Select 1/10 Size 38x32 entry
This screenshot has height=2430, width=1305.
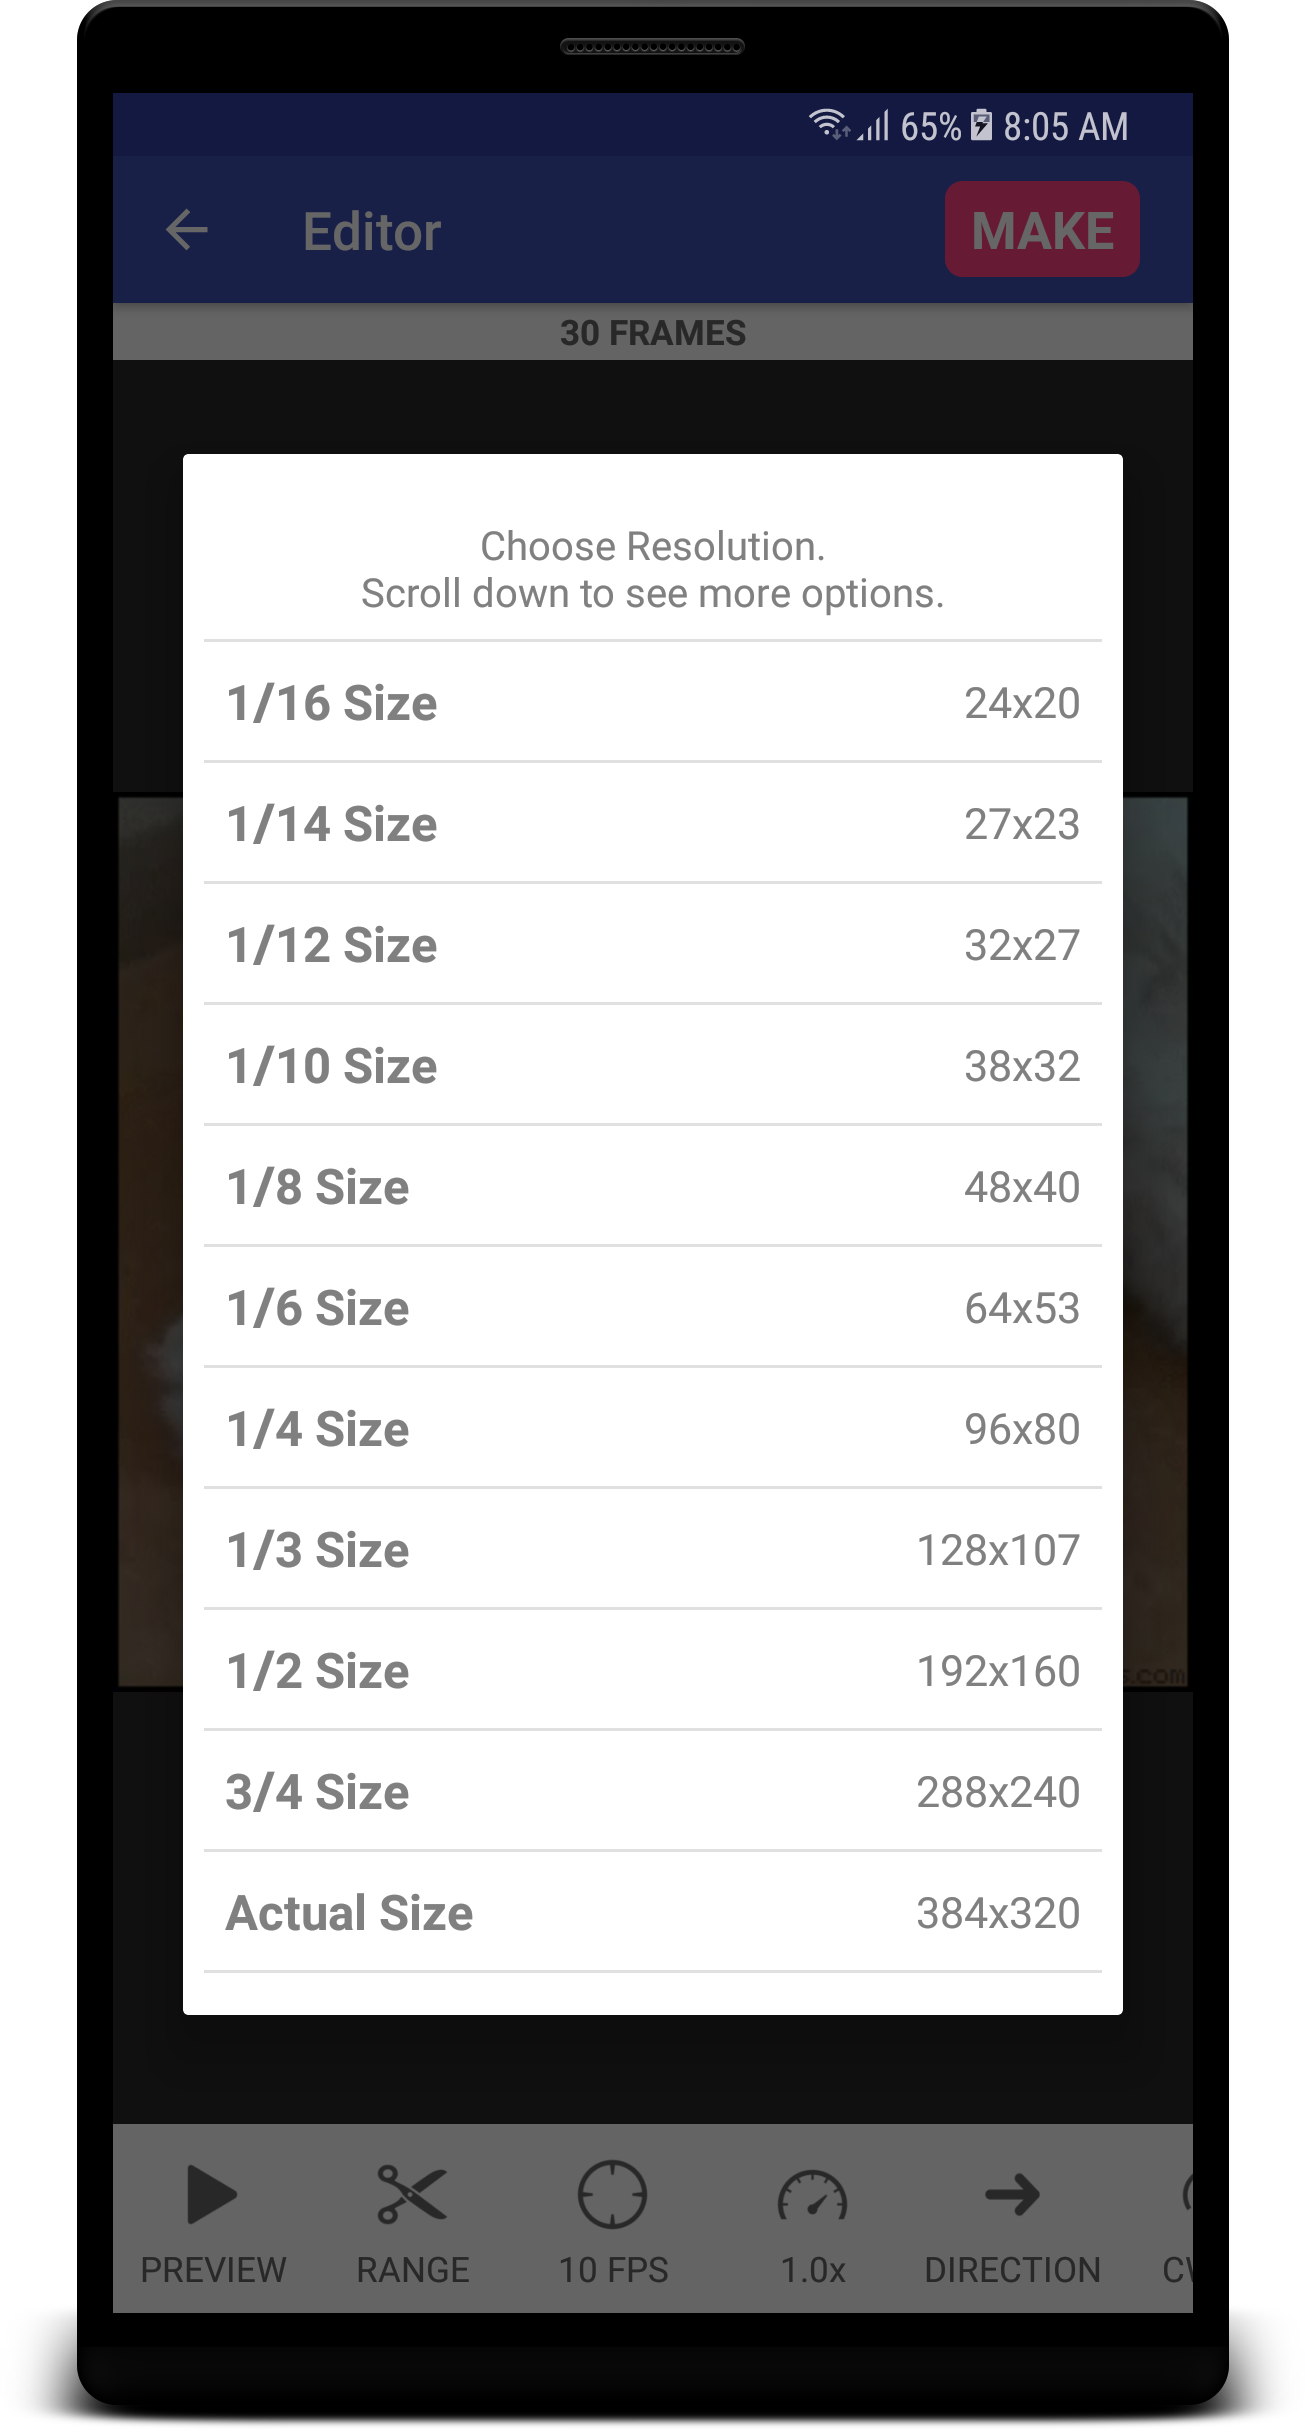pos(653,1066)
